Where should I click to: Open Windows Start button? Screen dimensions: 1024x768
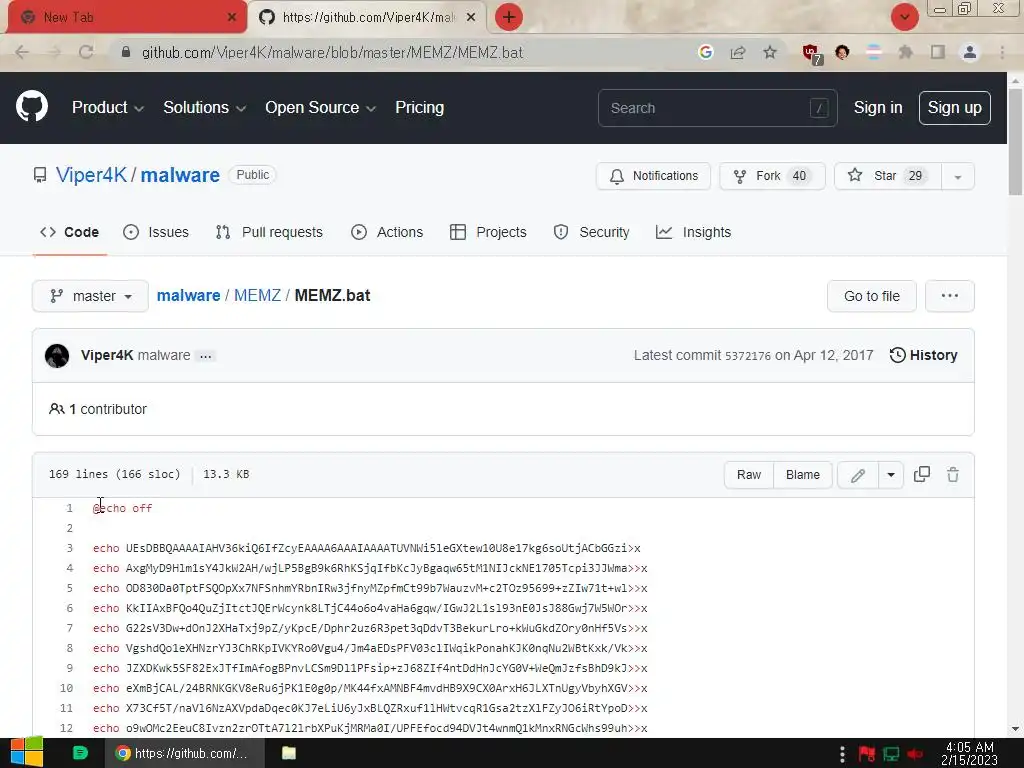click(x=26, y=752)
